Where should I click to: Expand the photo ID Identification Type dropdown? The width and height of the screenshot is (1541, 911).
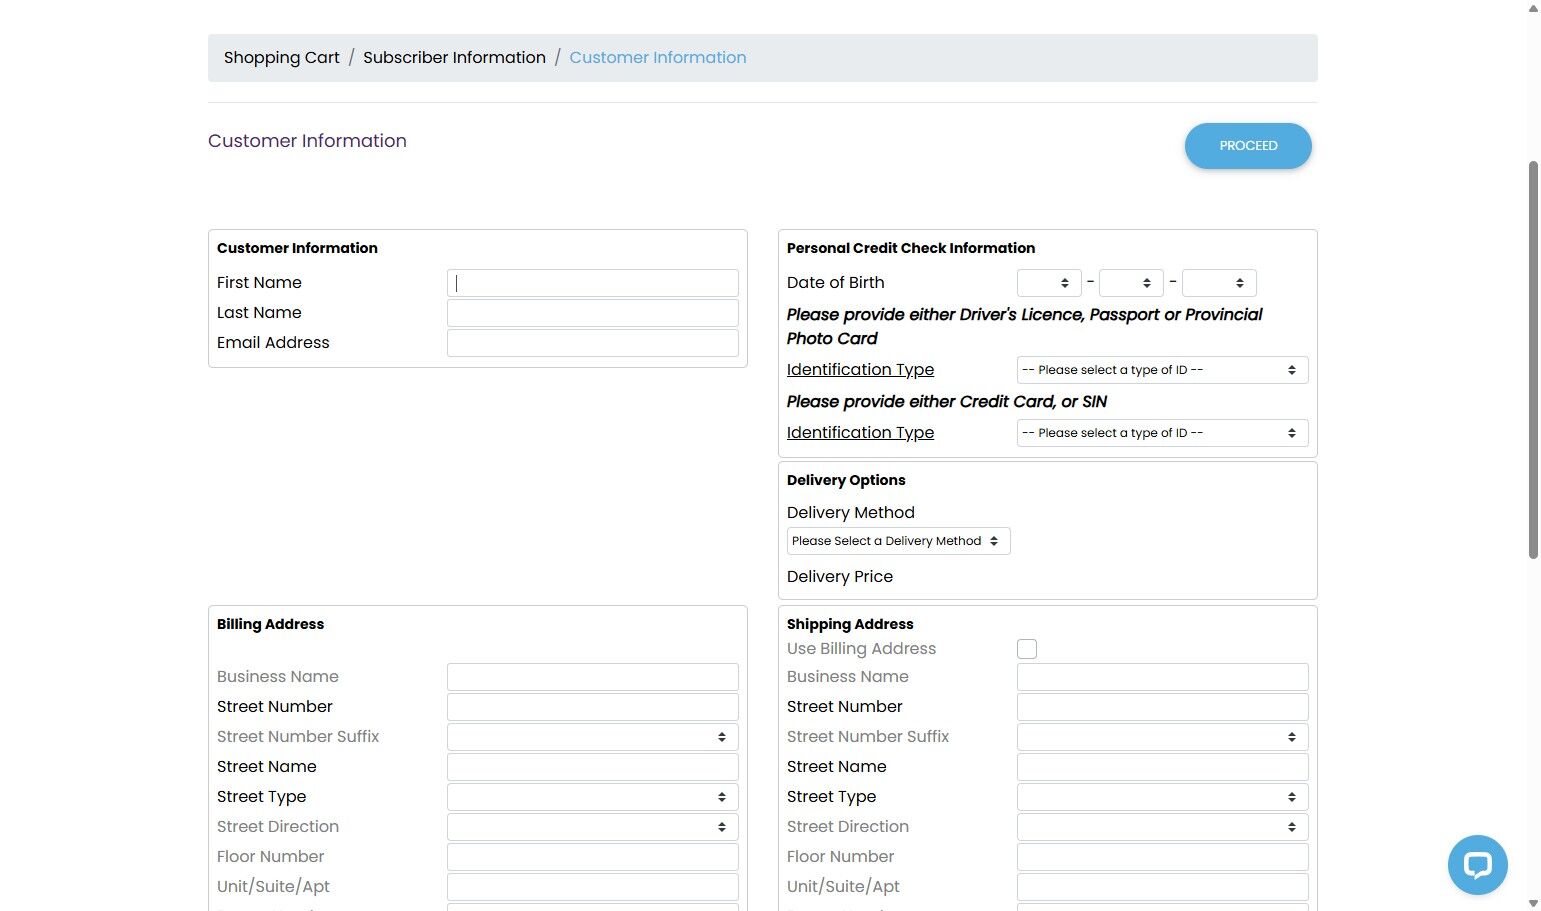click(1162, 370)
